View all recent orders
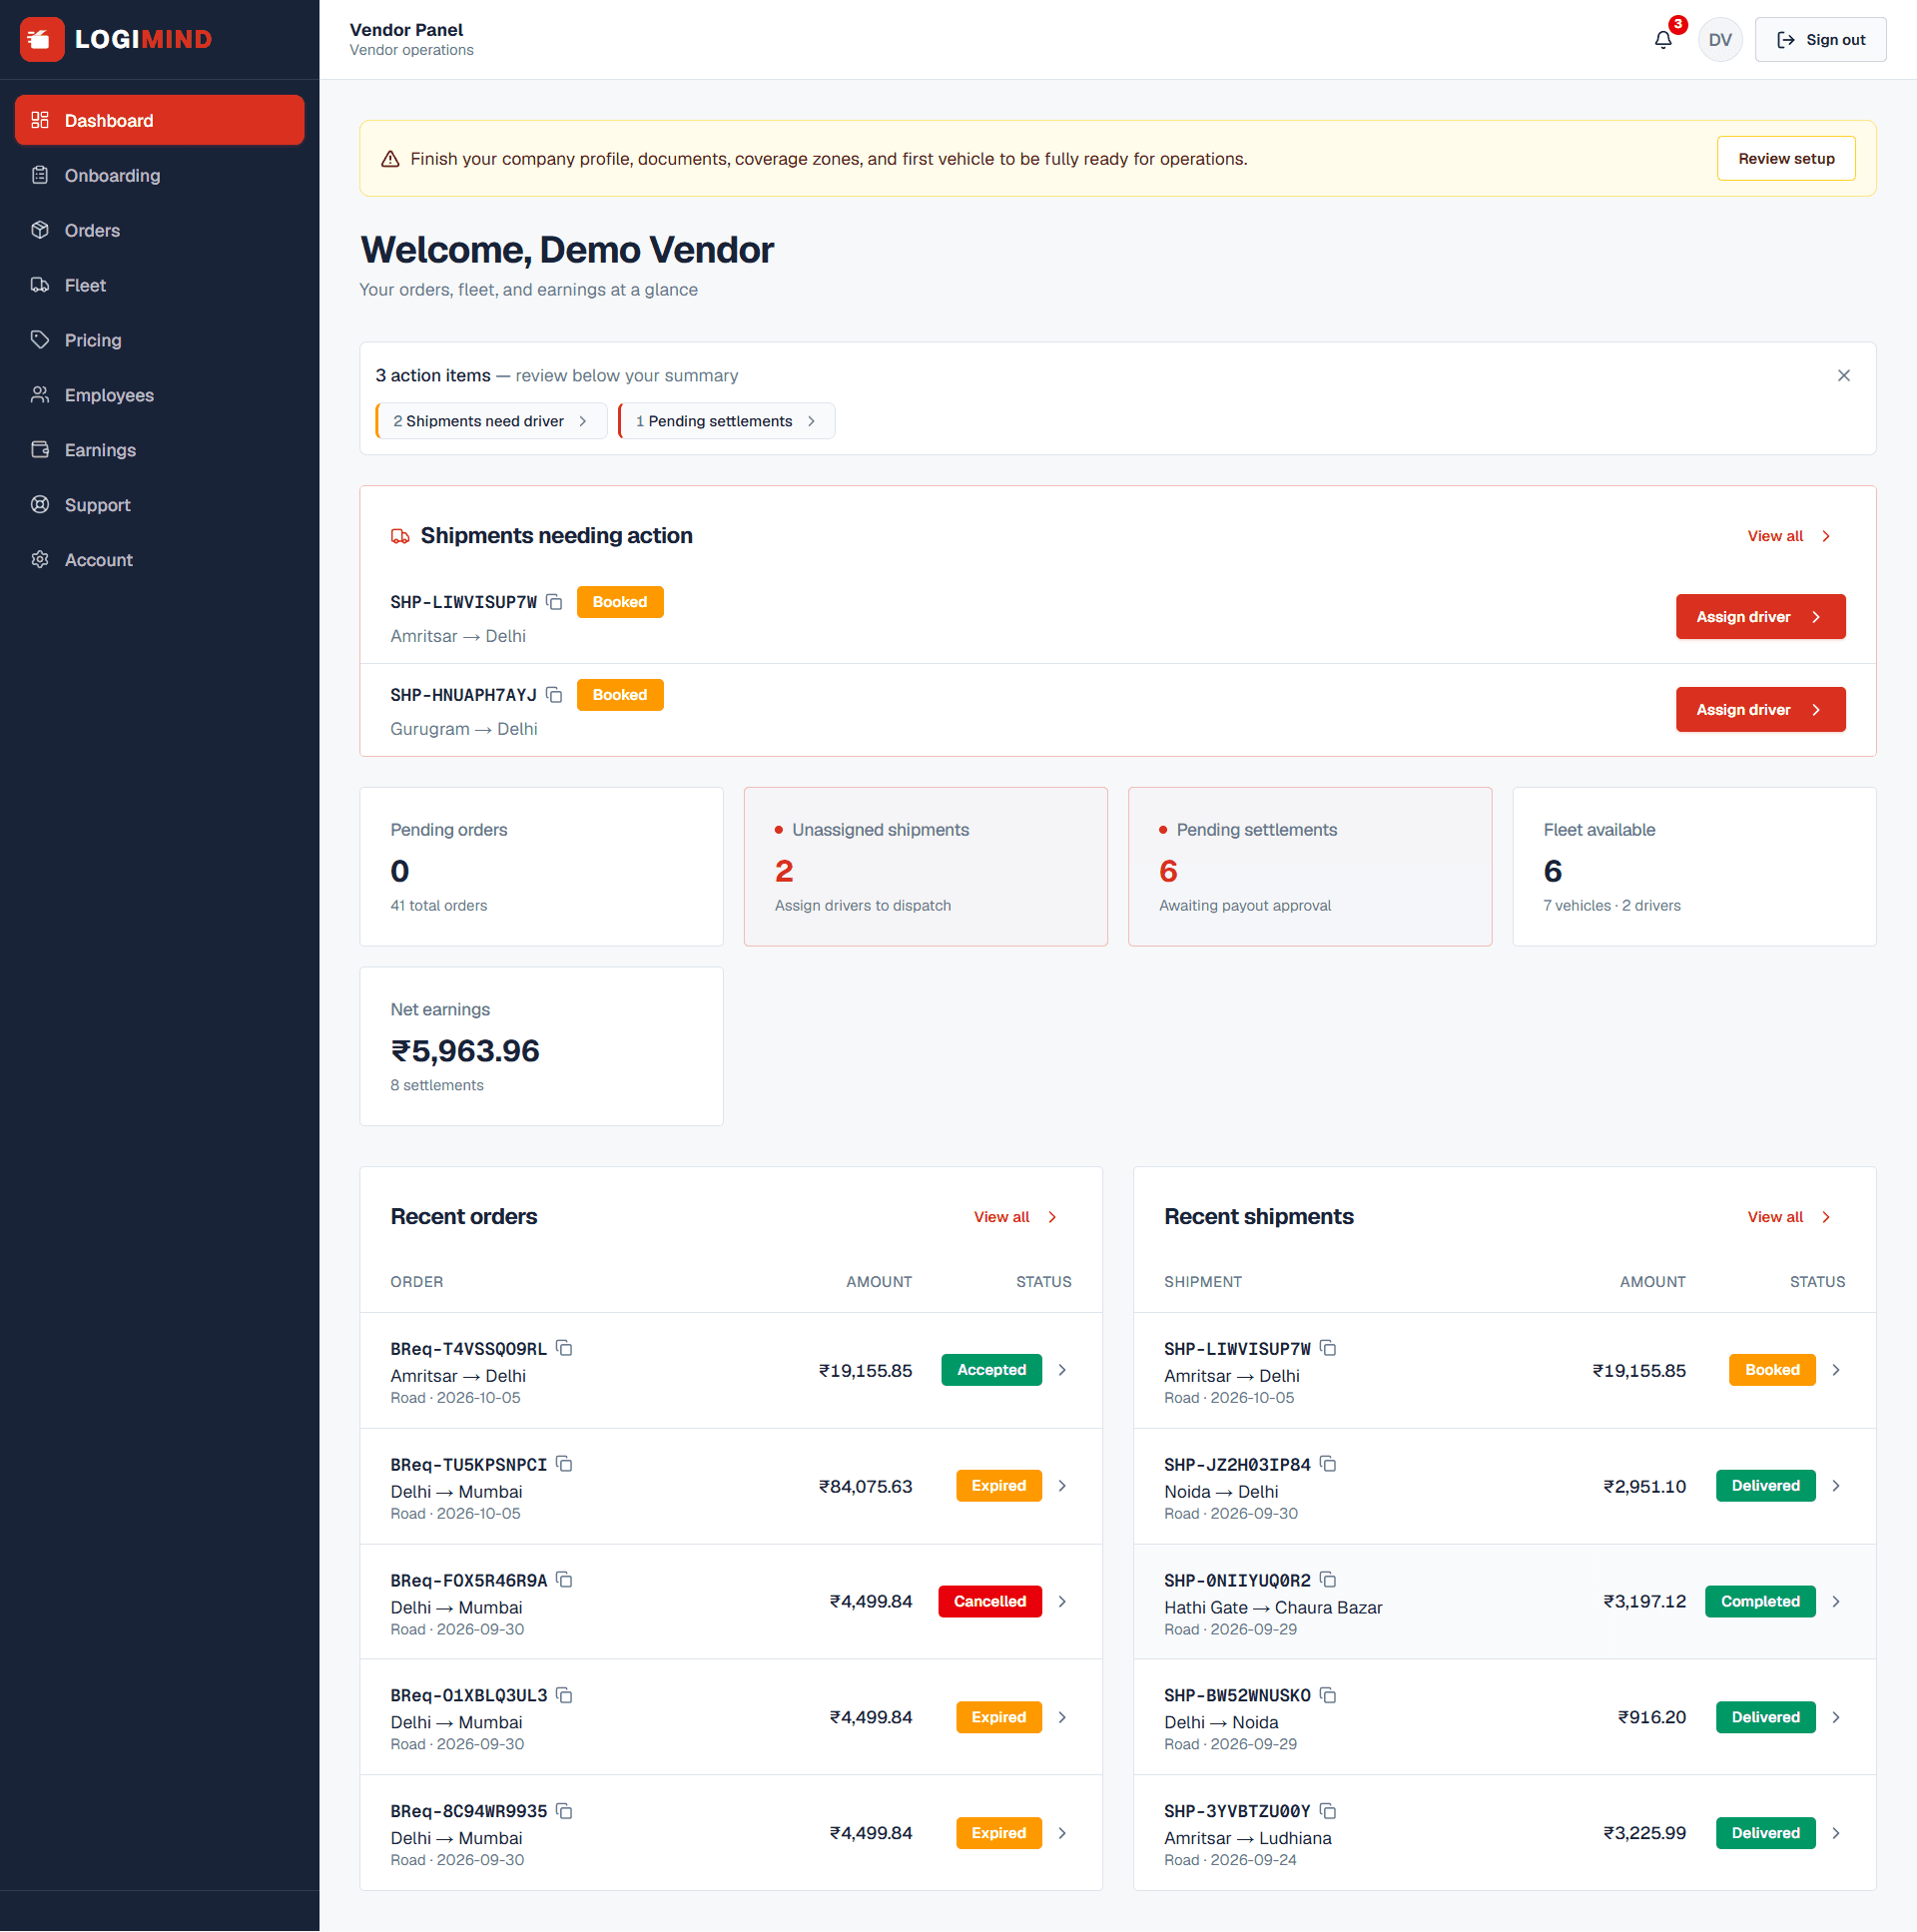This screenshot has width=1917, height=1932. point(1014,1217)
